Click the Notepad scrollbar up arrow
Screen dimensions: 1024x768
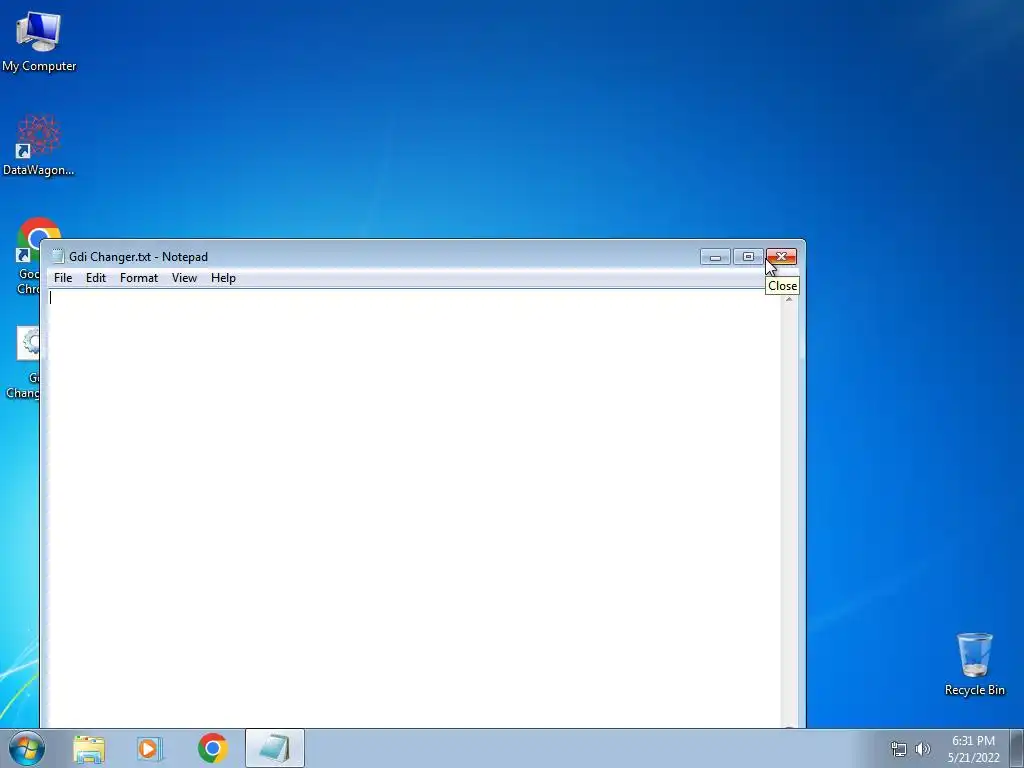[789, 298]
